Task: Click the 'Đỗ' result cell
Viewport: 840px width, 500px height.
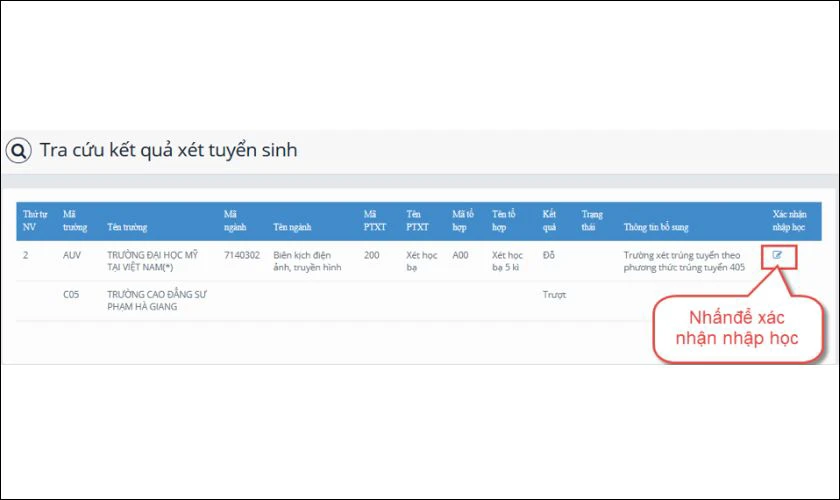Action: click(x=548, y=255)
